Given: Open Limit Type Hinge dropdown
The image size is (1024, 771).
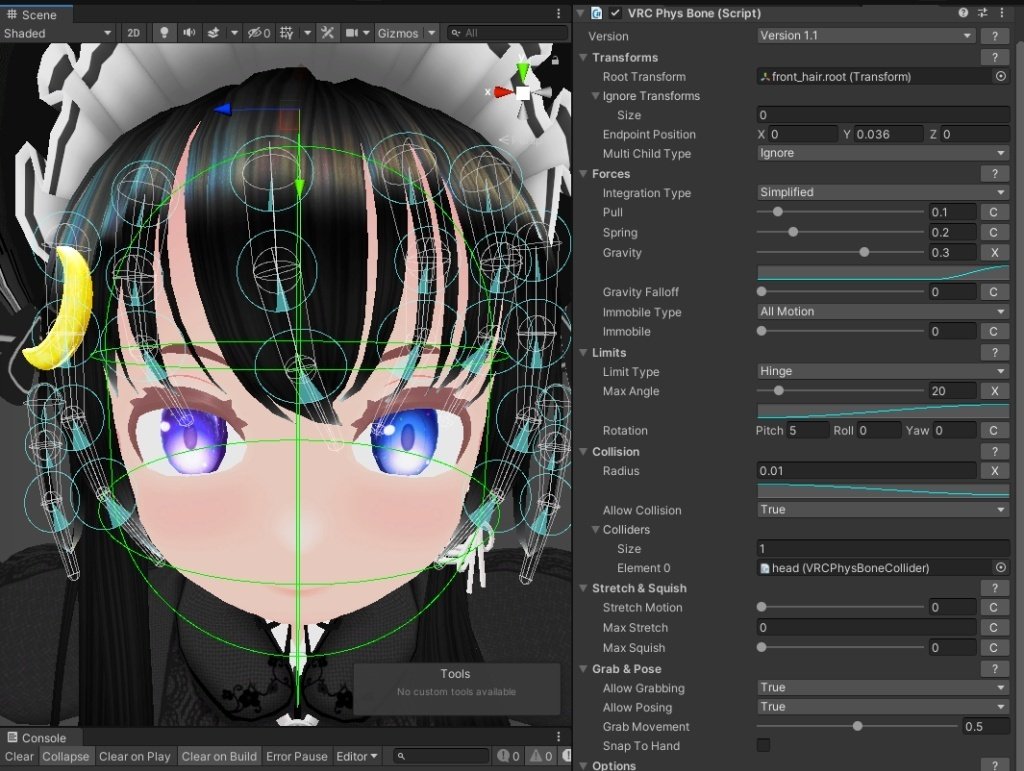Looking at the screenshot, I should click(883, 371).
